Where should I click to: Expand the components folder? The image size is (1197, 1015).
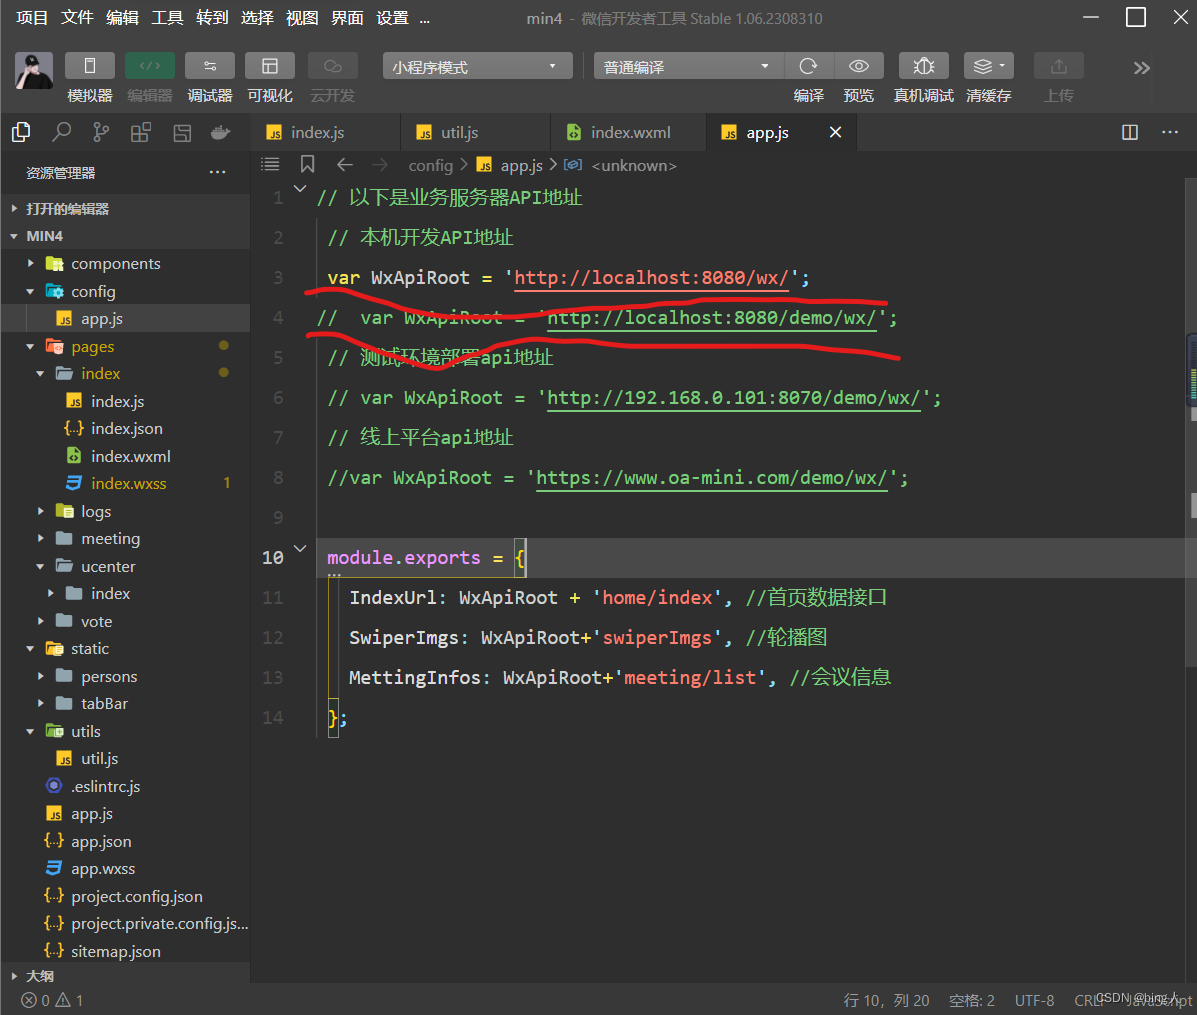(x=115, y=264)
